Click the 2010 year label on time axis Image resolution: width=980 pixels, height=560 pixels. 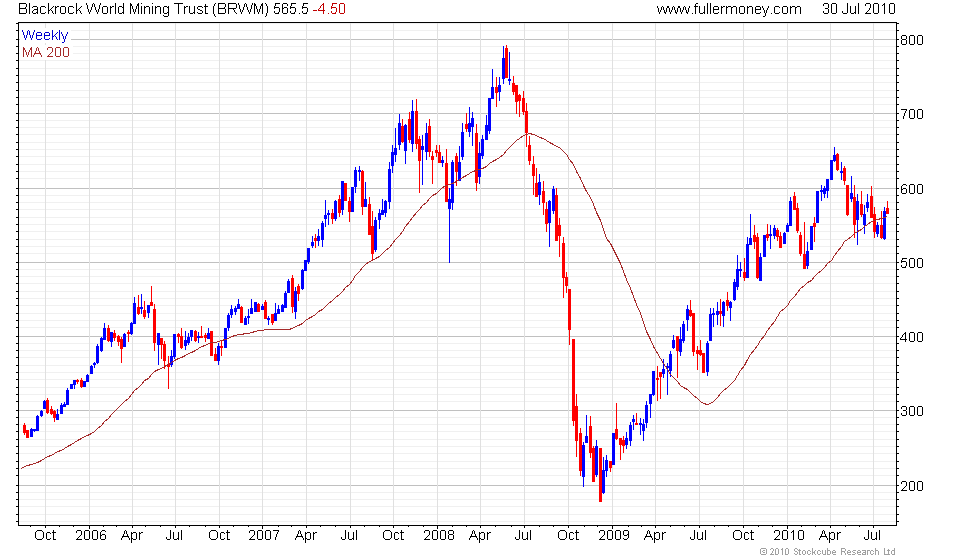point(789,536)
